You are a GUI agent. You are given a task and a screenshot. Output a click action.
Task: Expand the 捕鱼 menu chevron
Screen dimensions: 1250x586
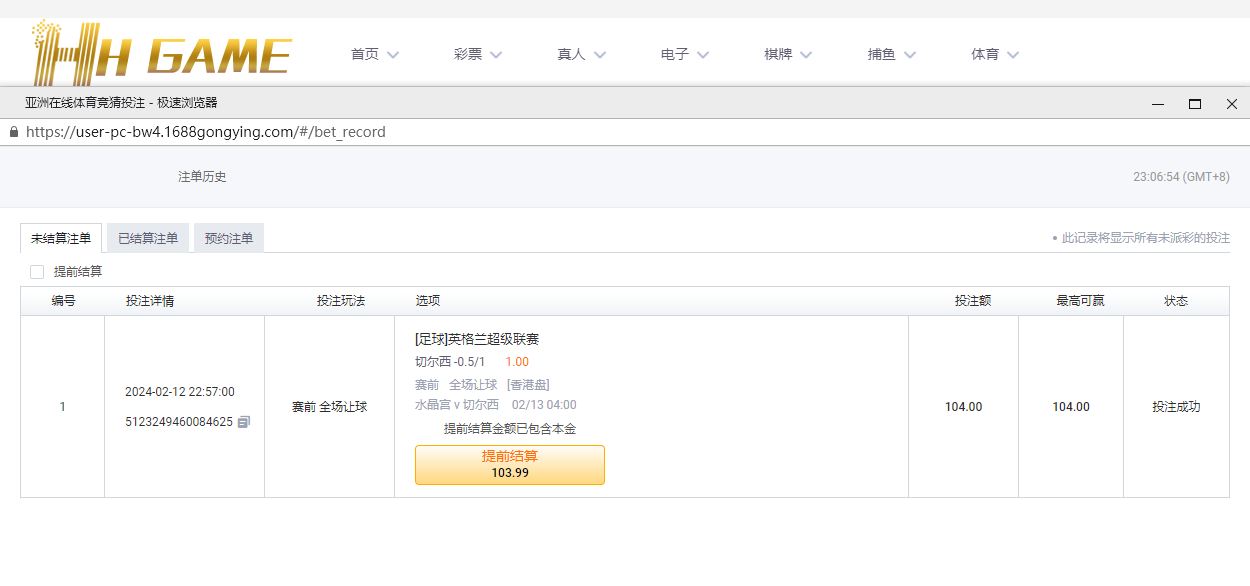coord(910,55)
